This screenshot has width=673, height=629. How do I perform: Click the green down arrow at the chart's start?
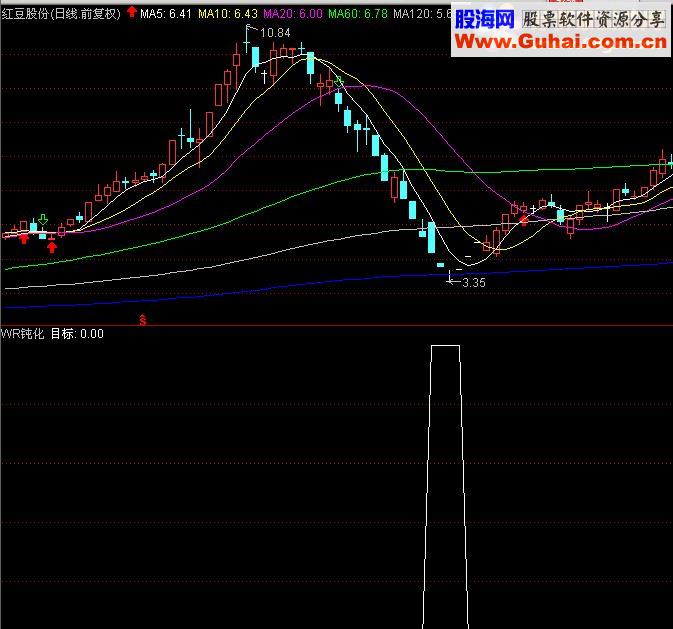pyautogui.click(x=43, y=219)
